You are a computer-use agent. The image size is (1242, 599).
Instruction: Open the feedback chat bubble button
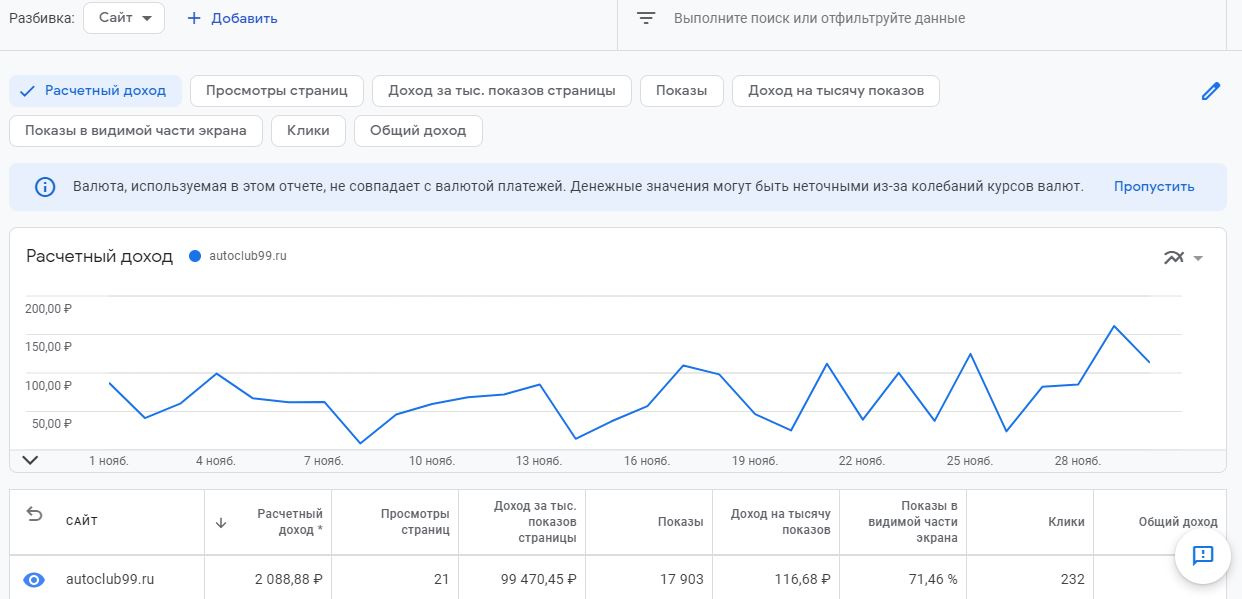pos(1202,555)
